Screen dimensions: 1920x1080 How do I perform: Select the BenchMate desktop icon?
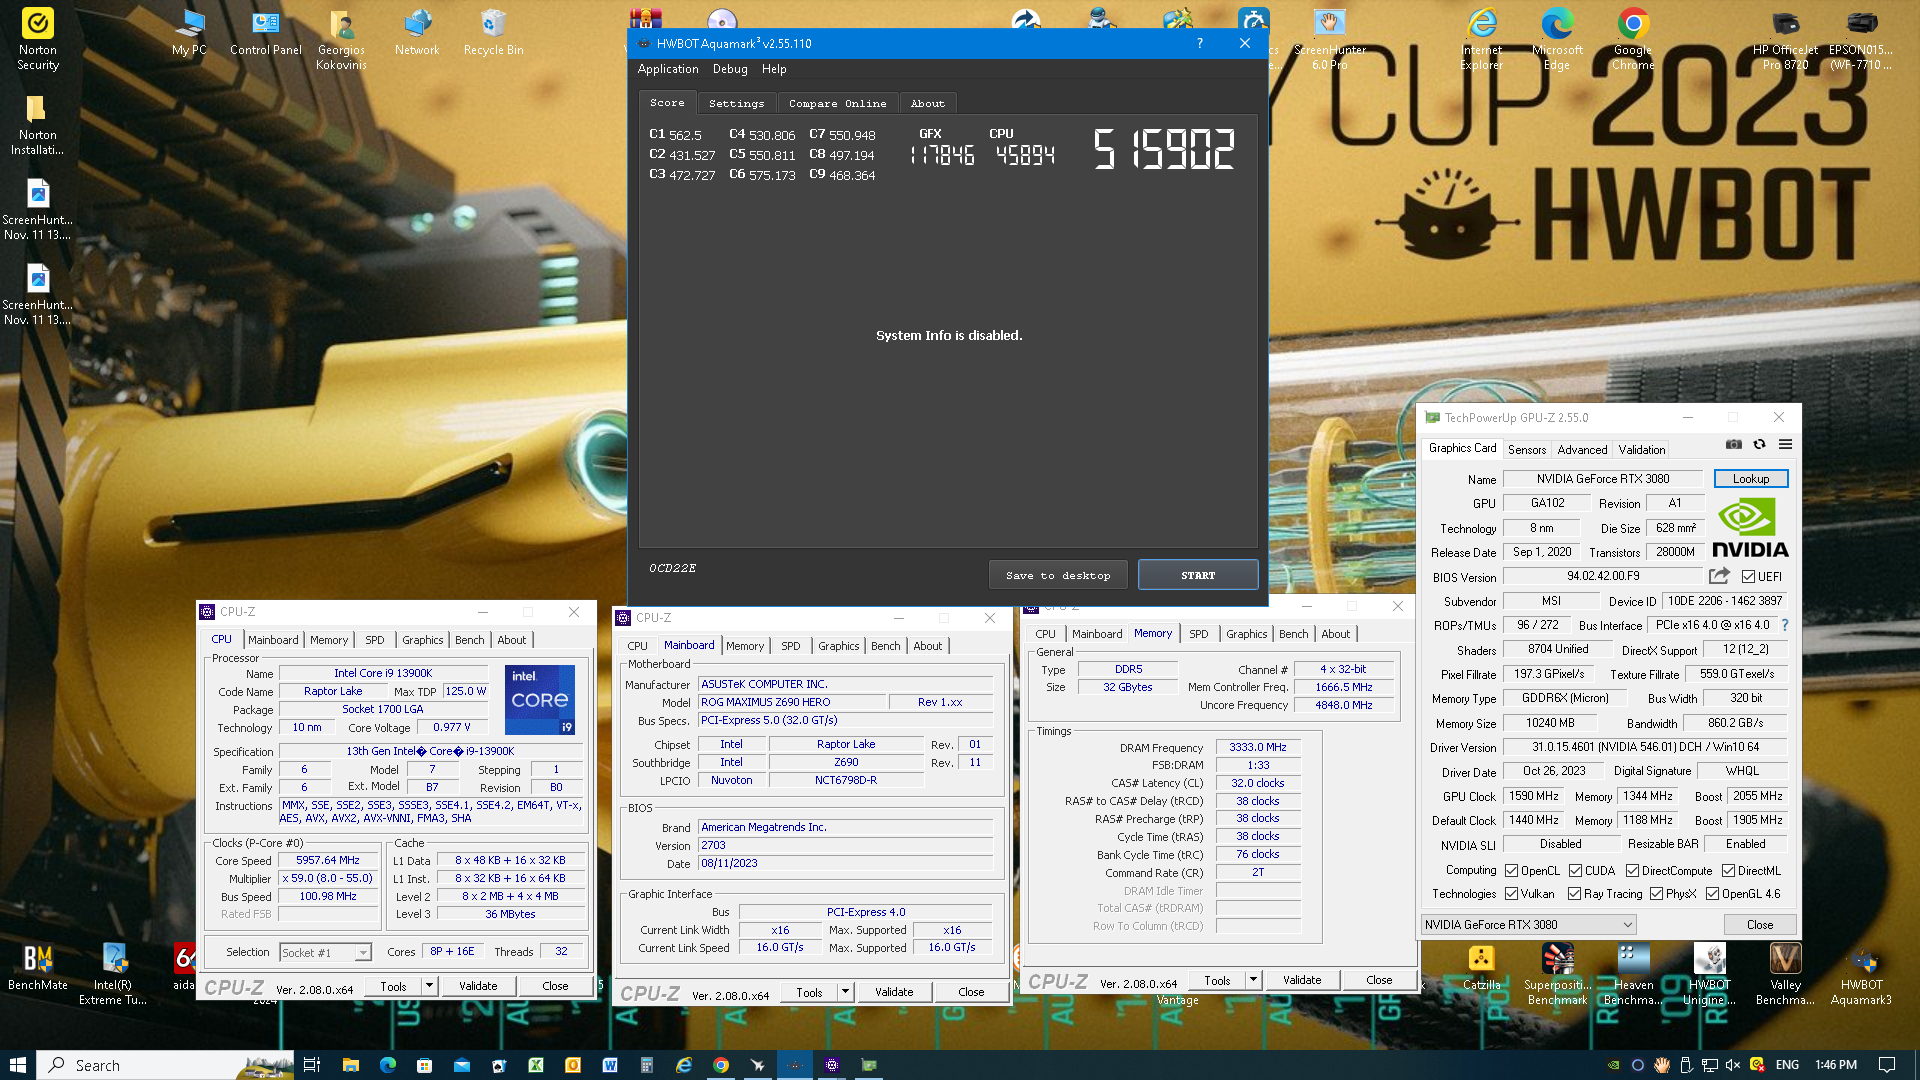click(x=38, y=967)
